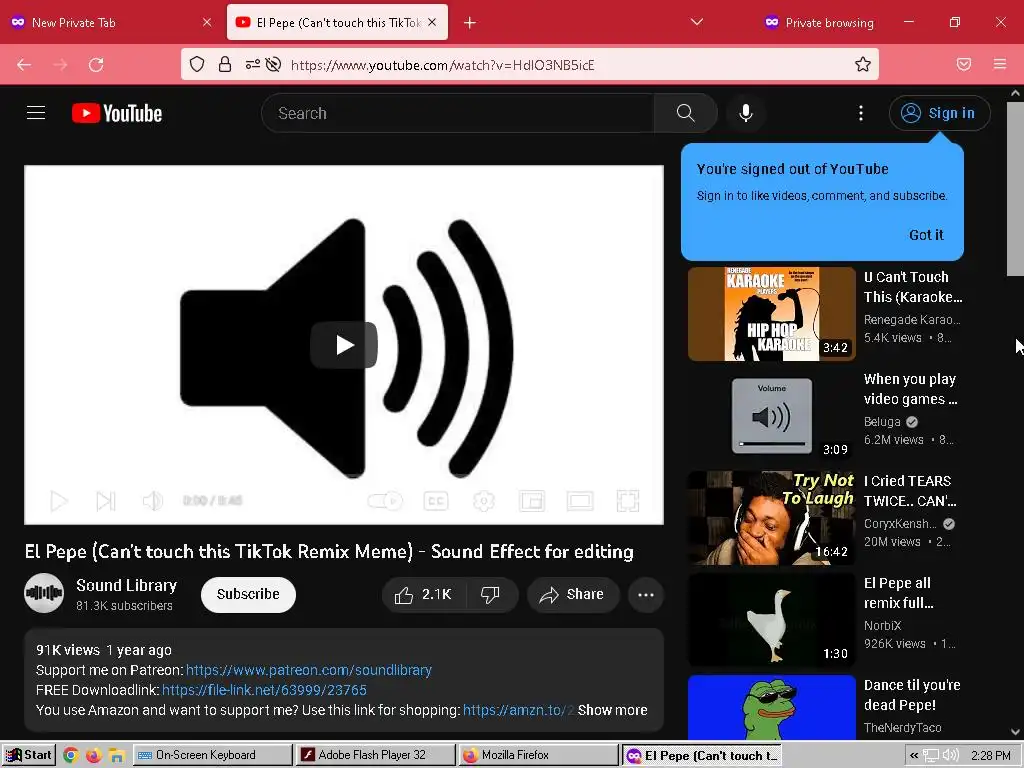Show site security padlock info
1024x768 pixels.
pyautogui.click(x=225, y=64)
